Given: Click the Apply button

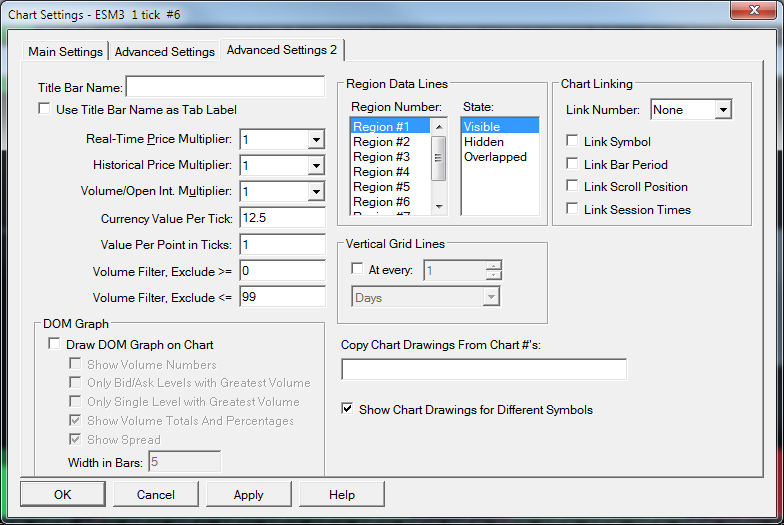Looking at the screenshot, I should point(248,494).
